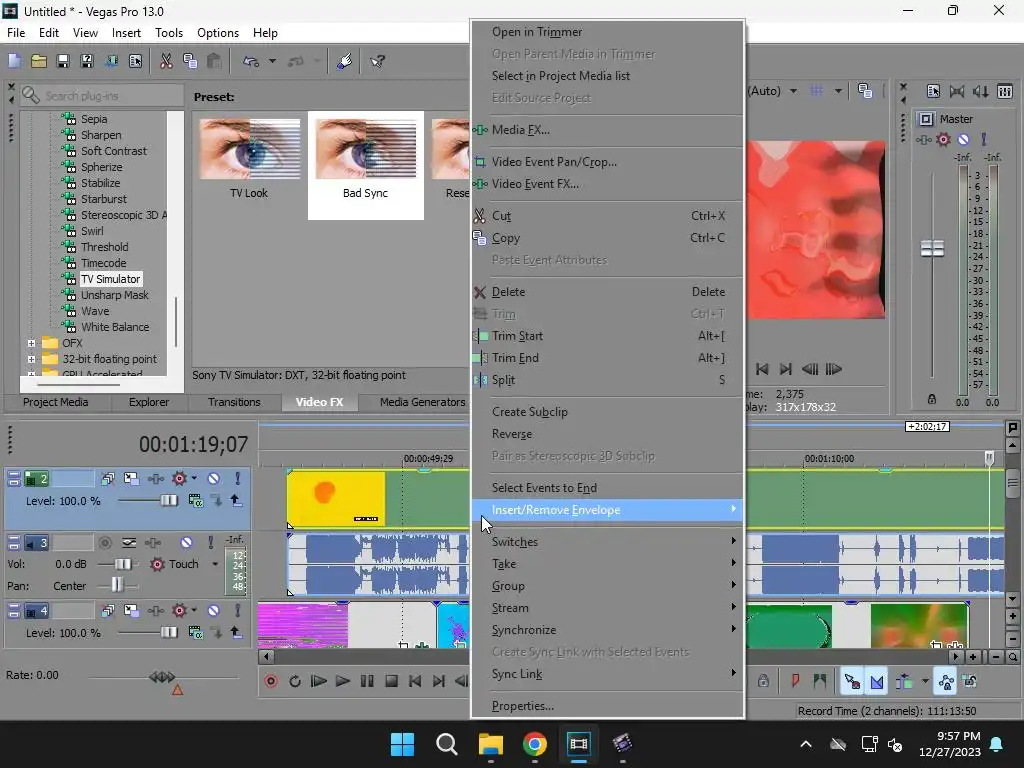Open File Explorer from the Windows taskbar
This screenshot has width=1024, height=768.
point(490,744)
